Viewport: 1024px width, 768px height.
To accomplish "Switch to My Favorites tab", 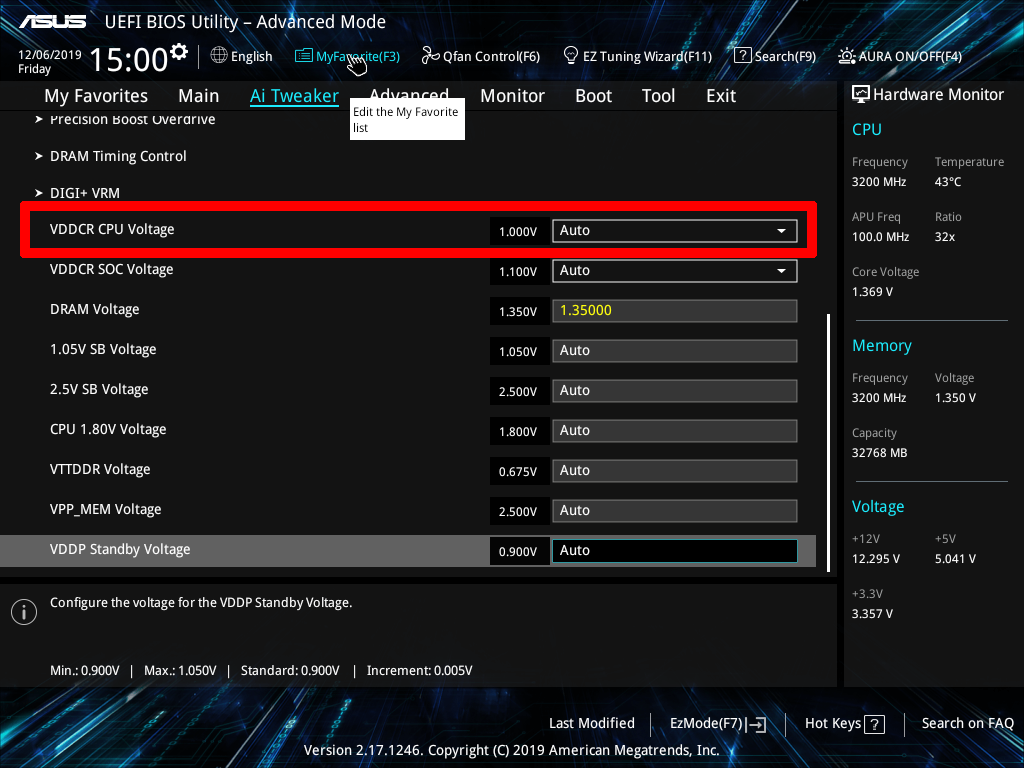I will [96, 96].
